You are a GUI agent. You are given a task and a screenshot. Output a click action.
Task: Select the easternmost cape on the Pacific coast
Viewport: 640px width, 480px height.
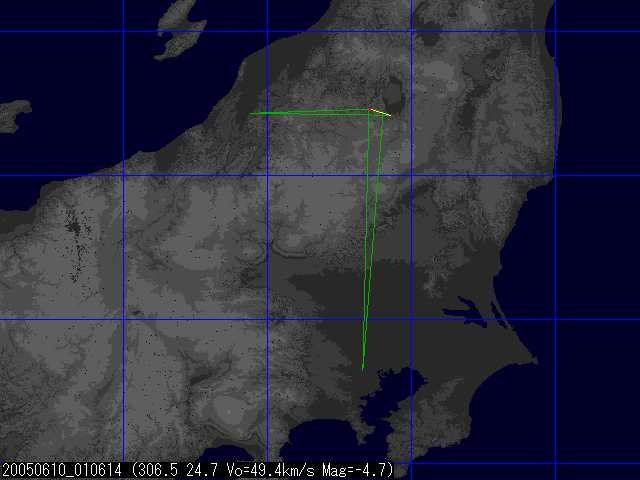535,358
